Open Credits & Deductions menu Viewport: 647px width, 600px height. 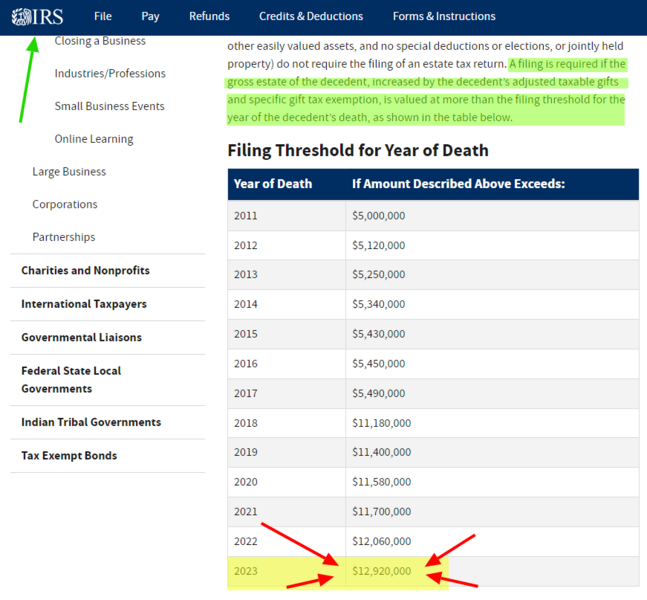point(311,16)
